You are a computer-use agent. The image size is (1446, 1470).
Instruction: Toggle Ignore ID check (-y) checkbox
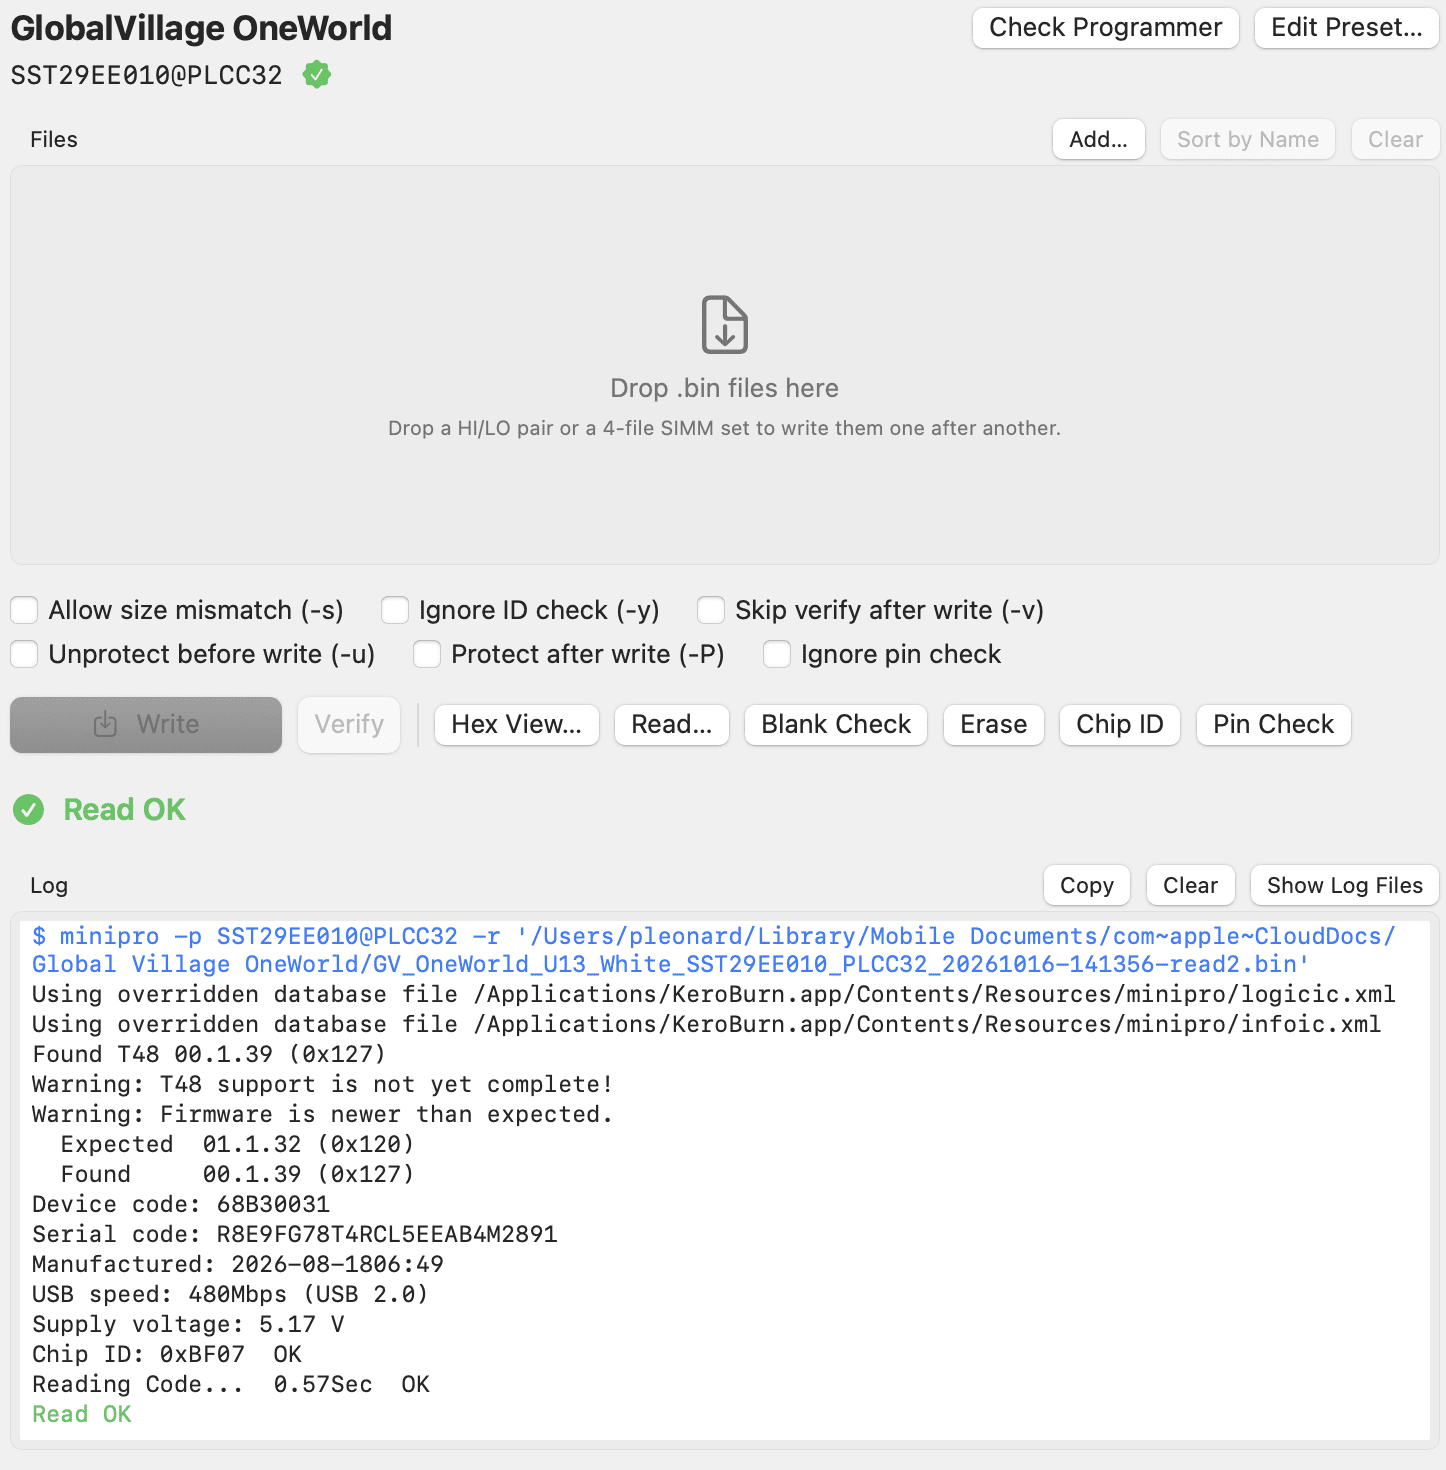tap(395, 610)
